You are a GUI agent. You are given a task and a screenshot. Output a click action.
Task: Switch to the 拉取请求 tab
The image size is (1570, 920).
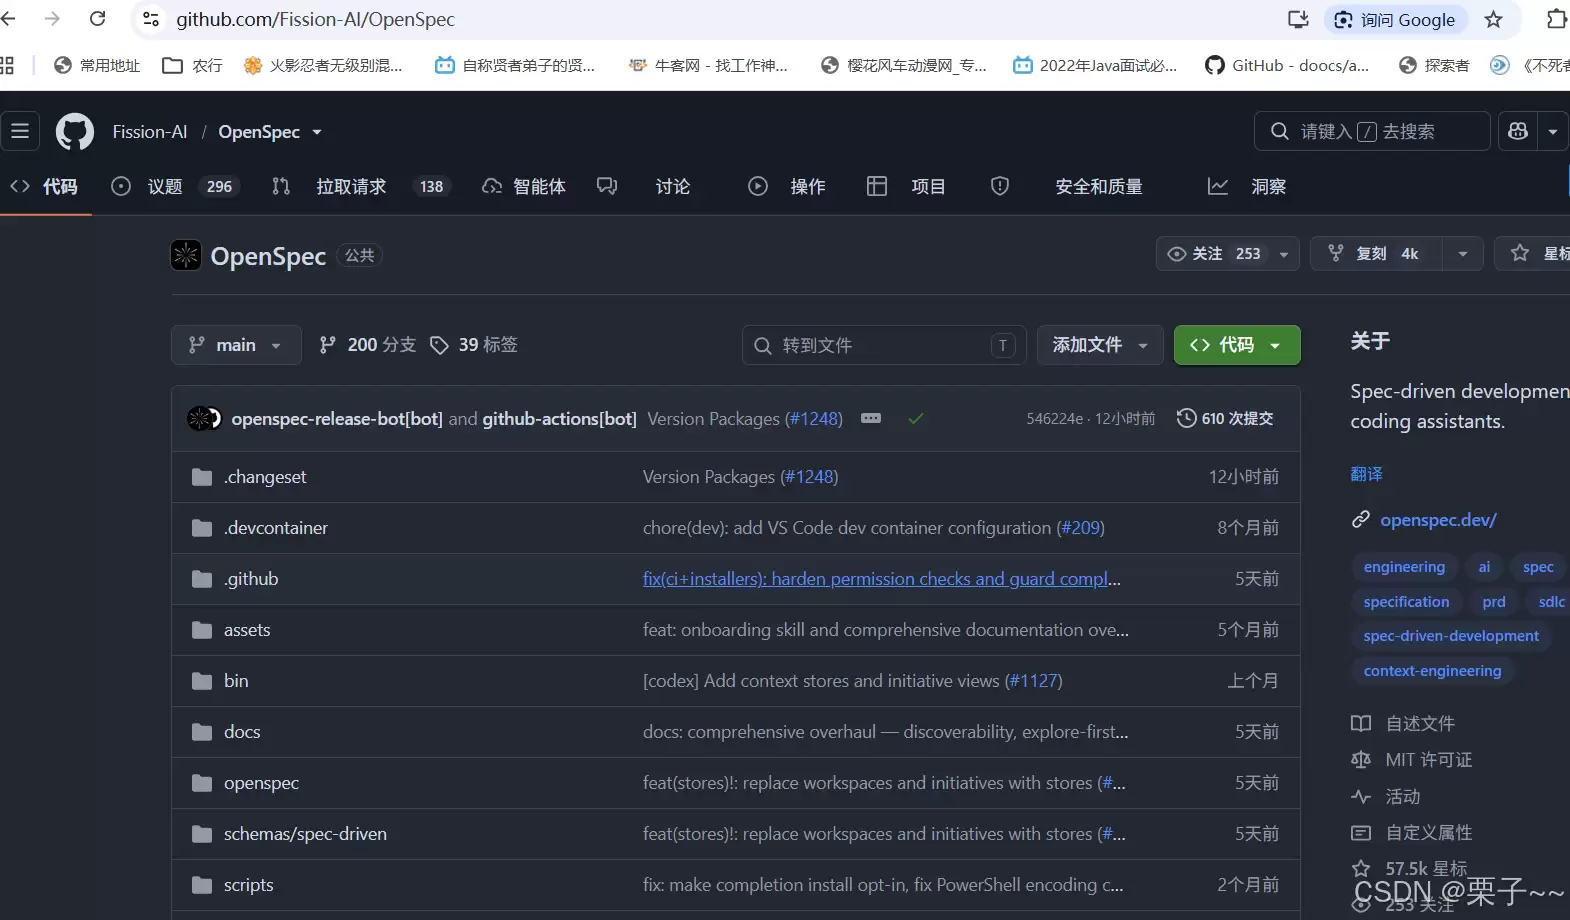coord(361,186)
